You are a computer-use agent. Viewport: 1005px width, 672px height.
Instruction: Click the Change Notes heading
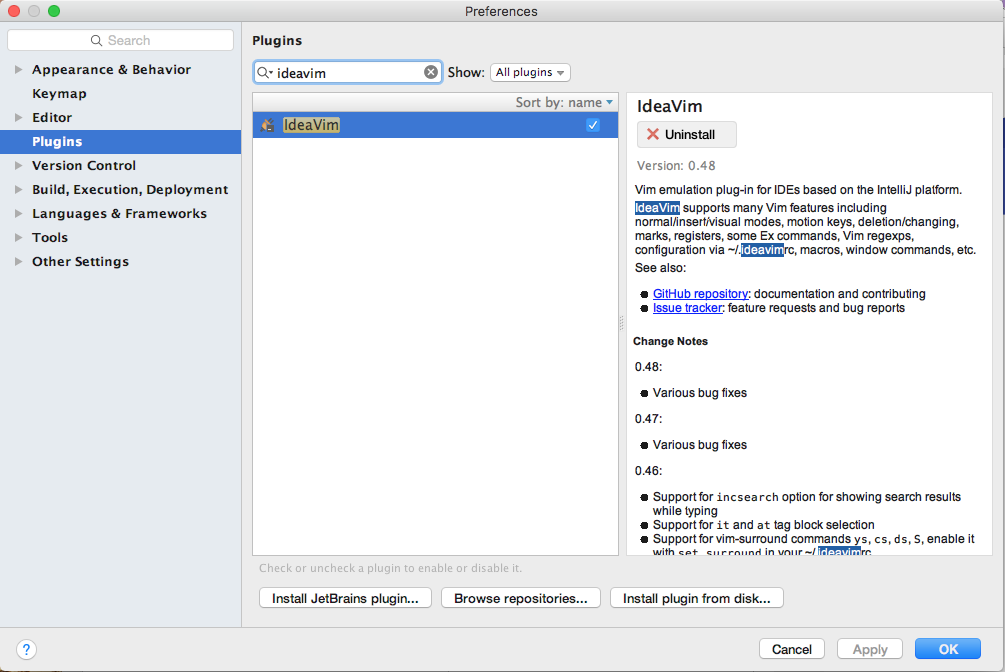670,341
